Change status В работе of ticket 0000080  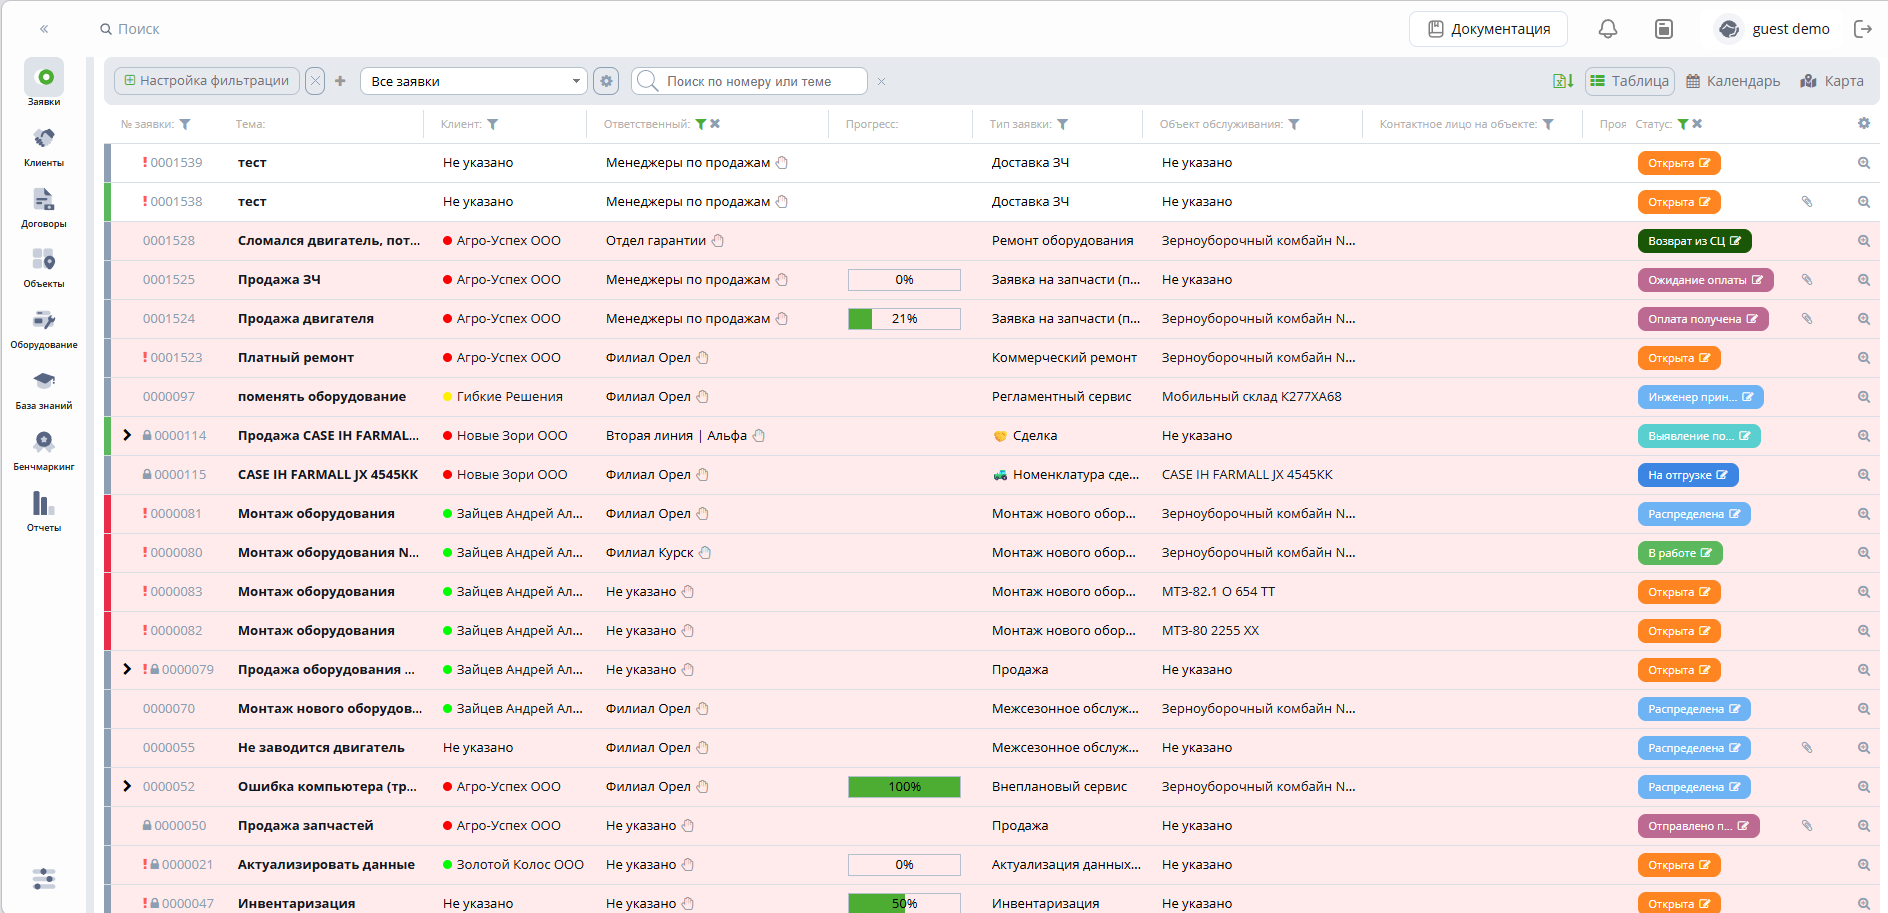[x=1680, y=553]
